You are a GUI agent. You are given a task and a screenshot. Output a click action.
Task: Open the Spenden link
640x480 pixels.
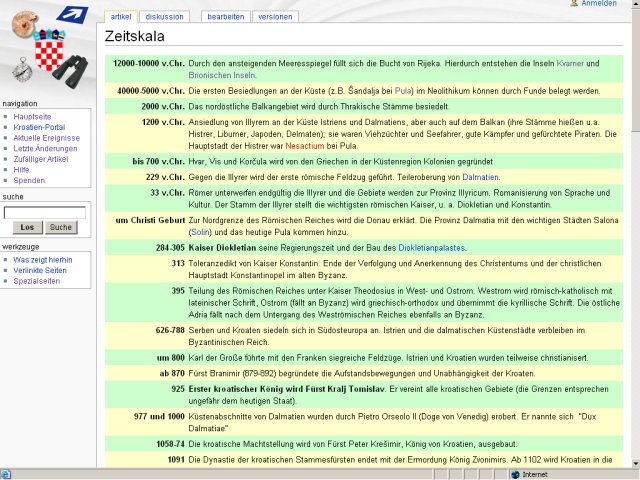pos(29,180)
